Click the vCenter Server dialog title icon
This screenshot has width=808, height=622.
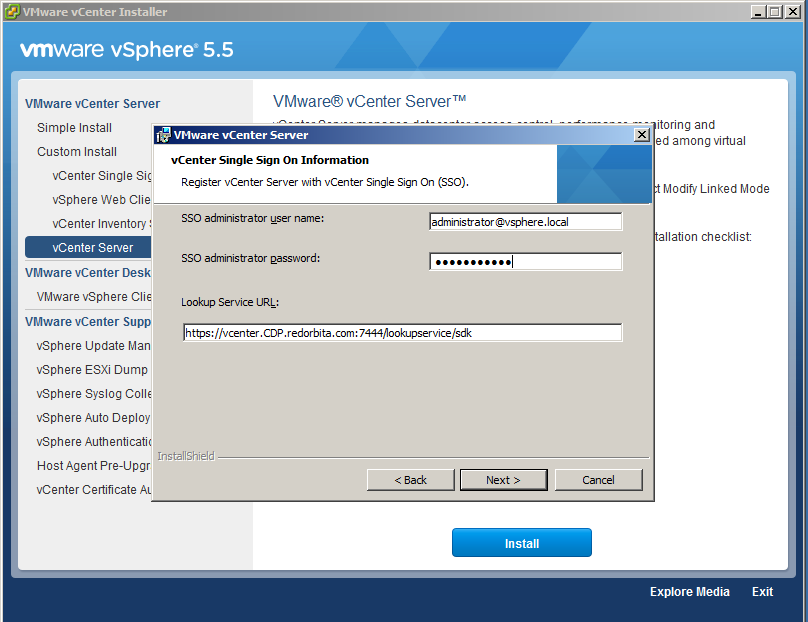point(163,135)
